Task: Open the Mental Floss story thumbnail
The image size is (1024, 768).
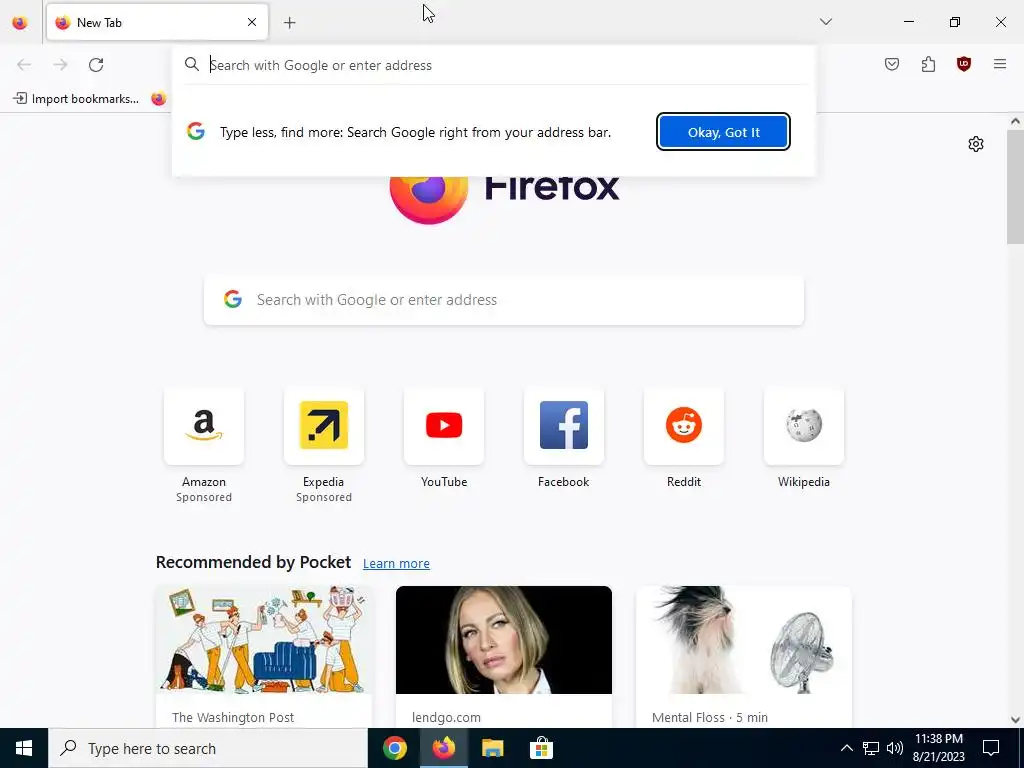Action: 744,640
